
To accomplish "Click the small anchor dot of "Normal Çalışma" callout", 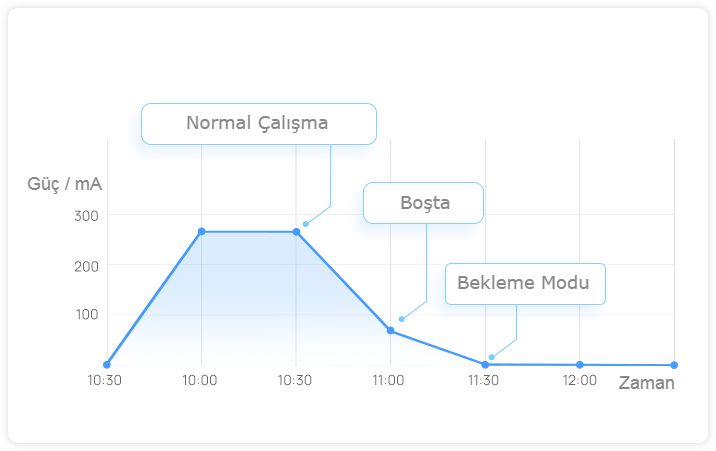I will click(305, 224).
